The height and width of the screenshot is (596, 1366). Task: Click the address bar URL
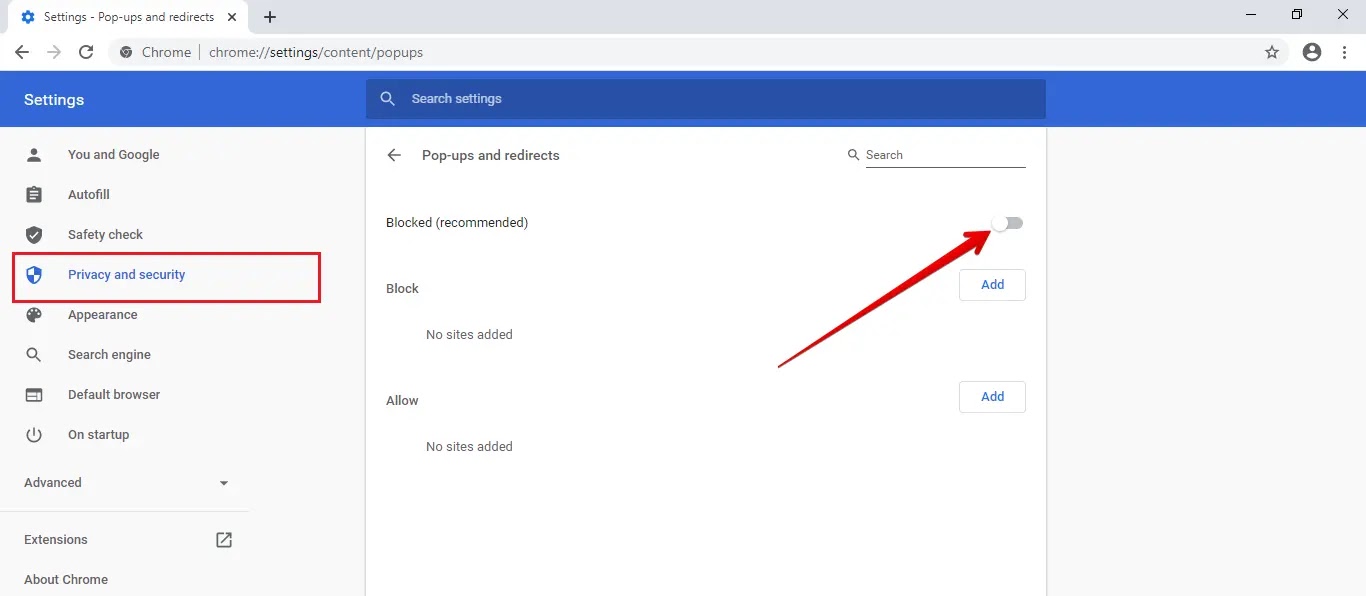pos(316,52)
